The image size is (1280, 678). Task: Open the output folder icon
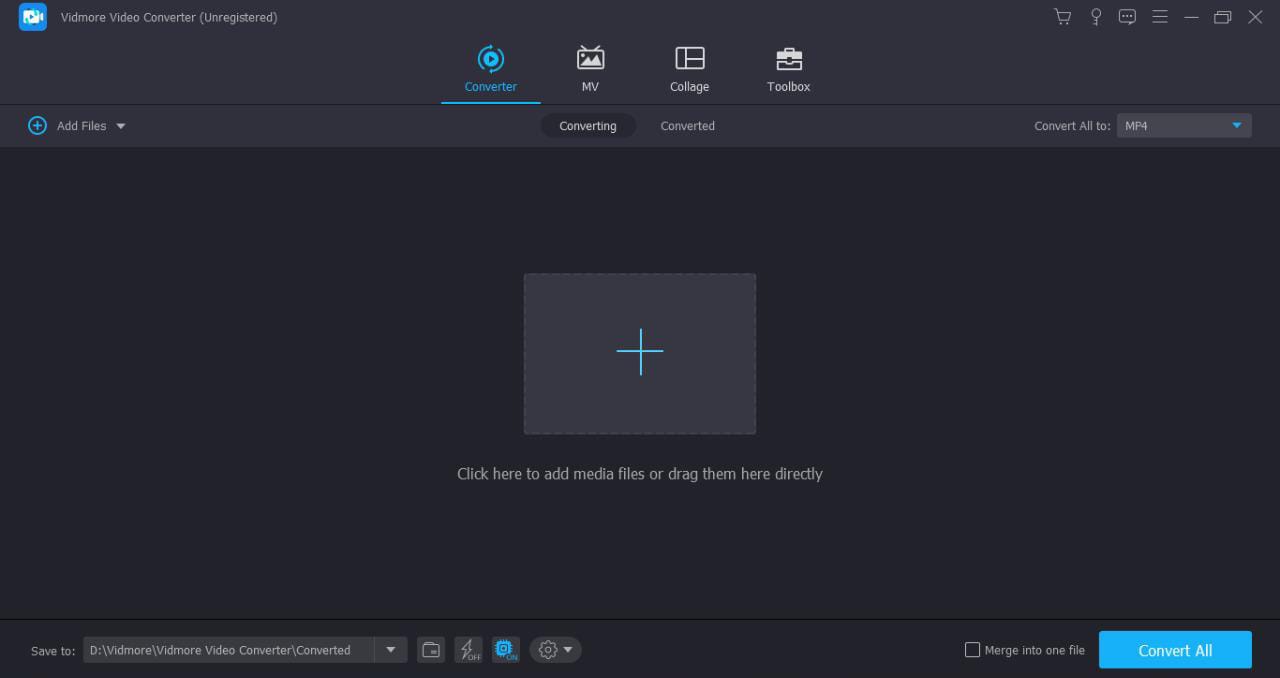coord(431,650)
